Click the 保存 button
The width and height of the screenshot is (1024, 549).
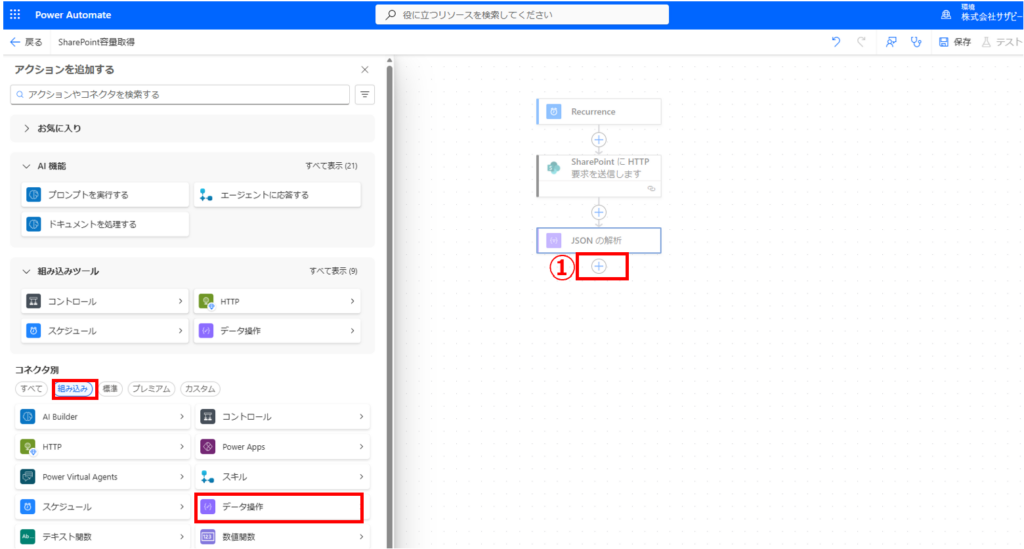point(955,42)
